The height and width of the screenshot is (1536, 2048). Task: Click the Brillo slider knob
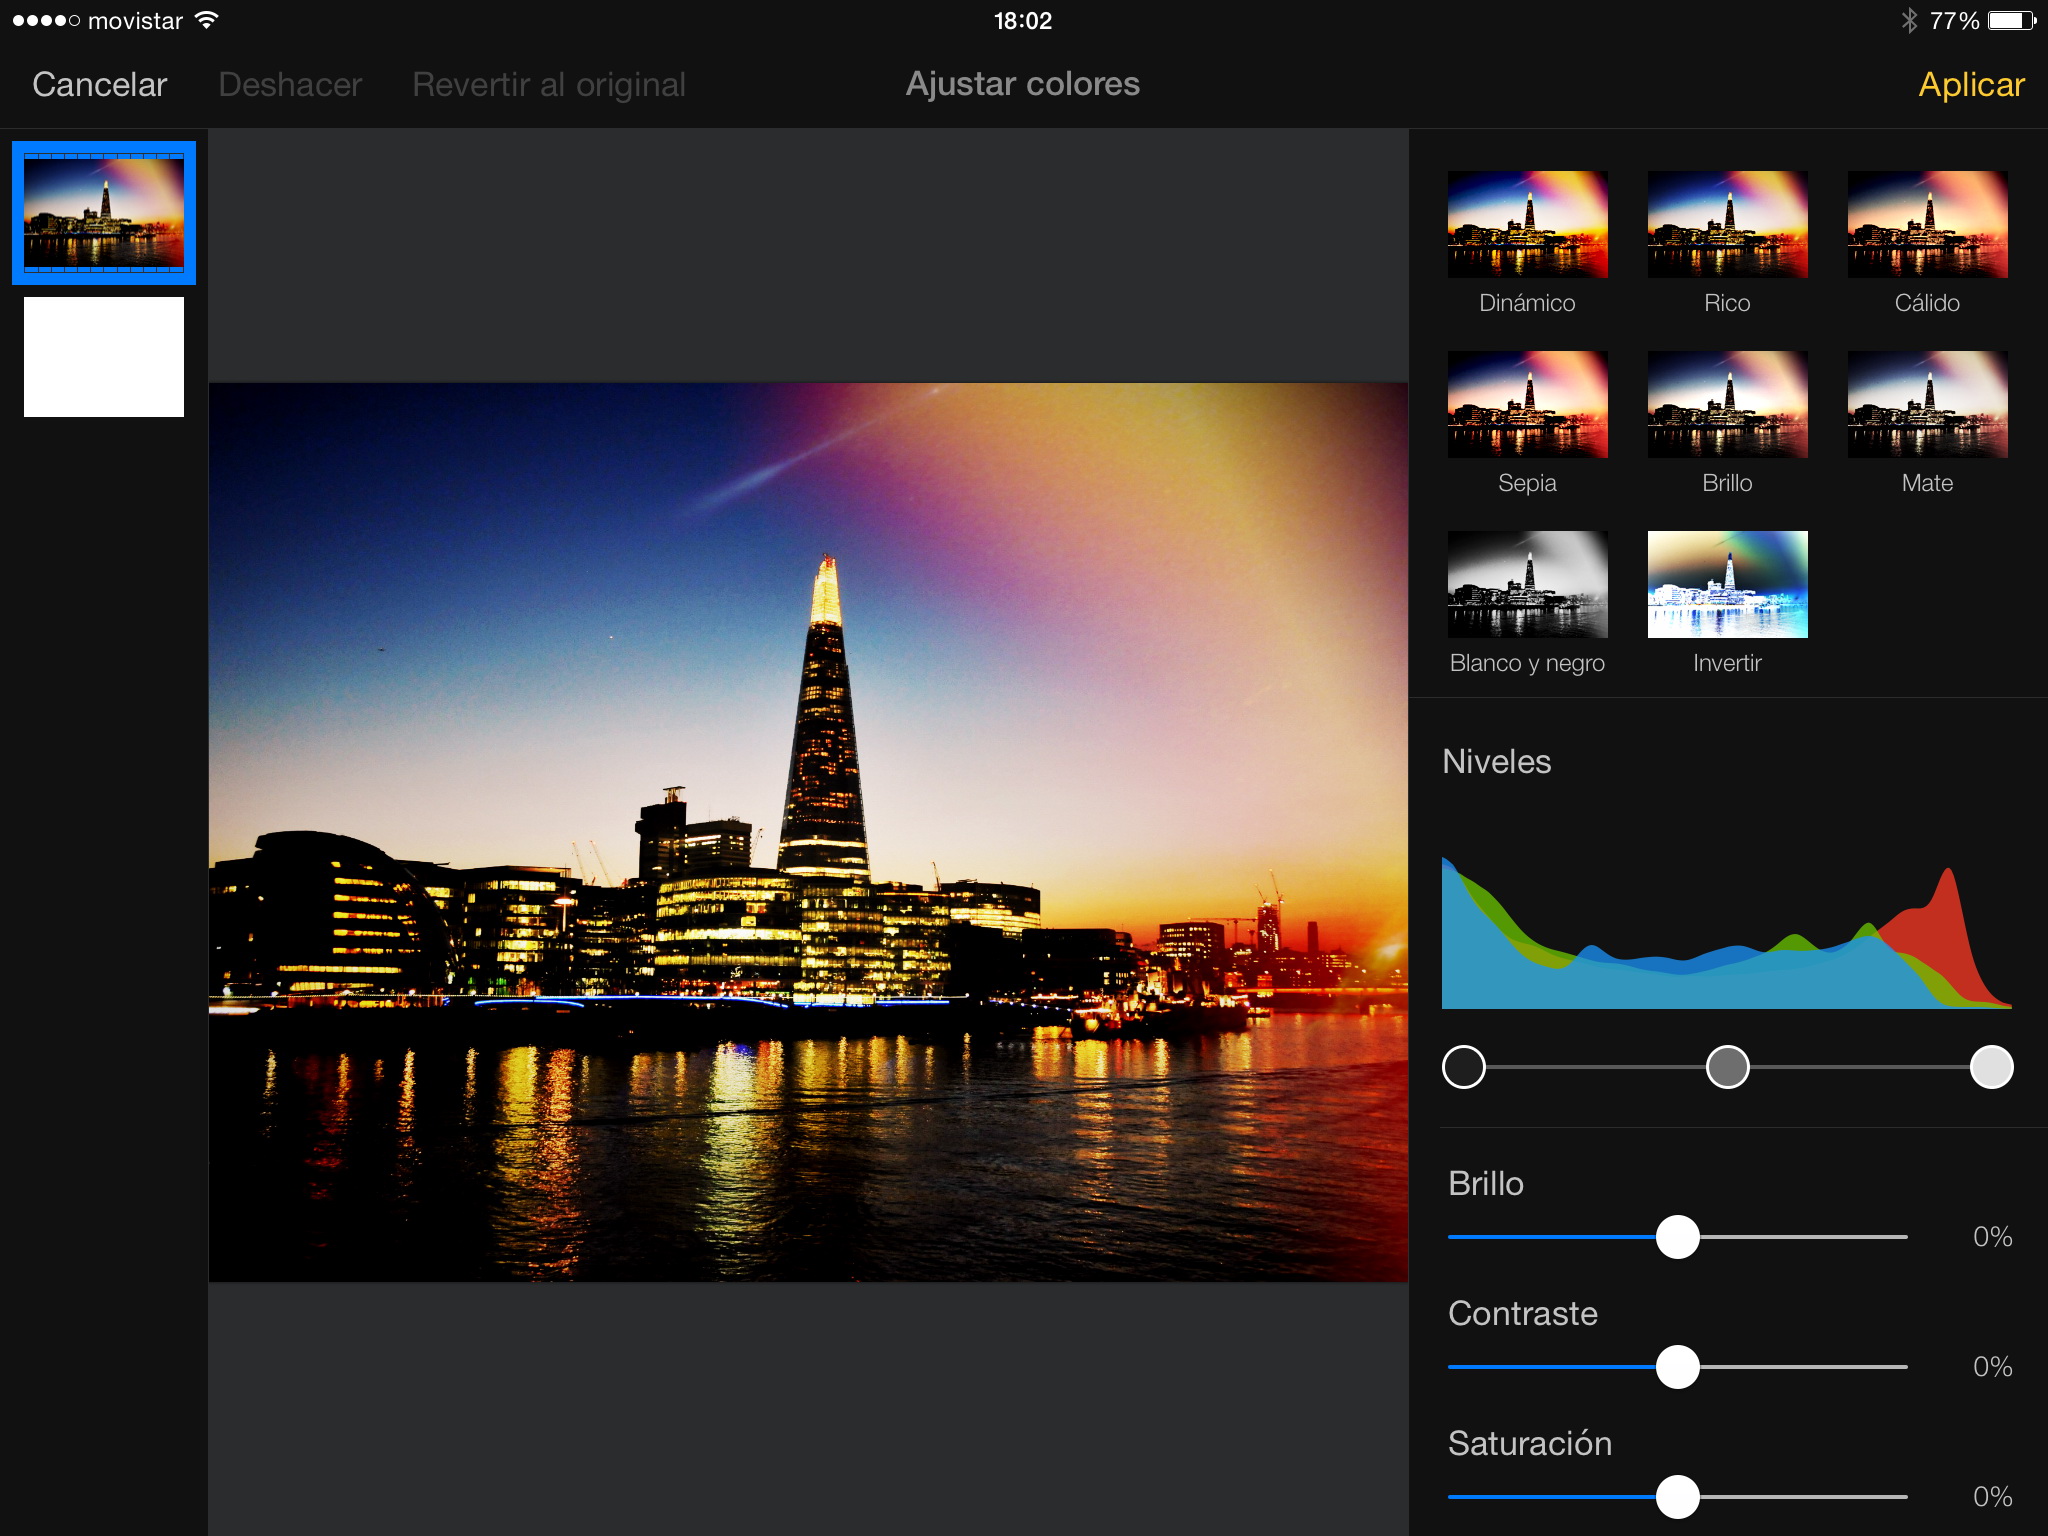[1677, 1237]
